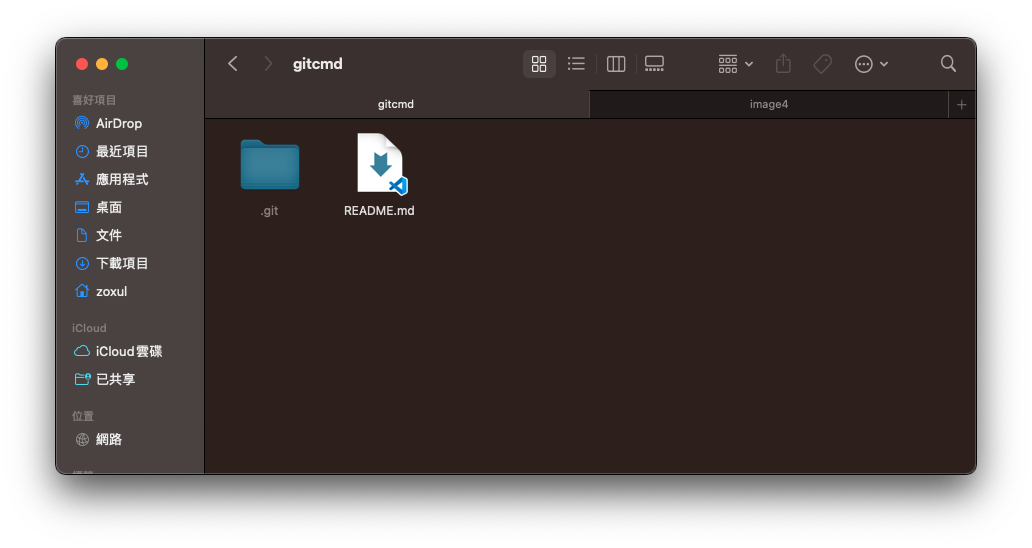The height and width of the screenshot is (548, 1032).
Task: Switch to the image4 tab
Action: click(x=768, y=104)
